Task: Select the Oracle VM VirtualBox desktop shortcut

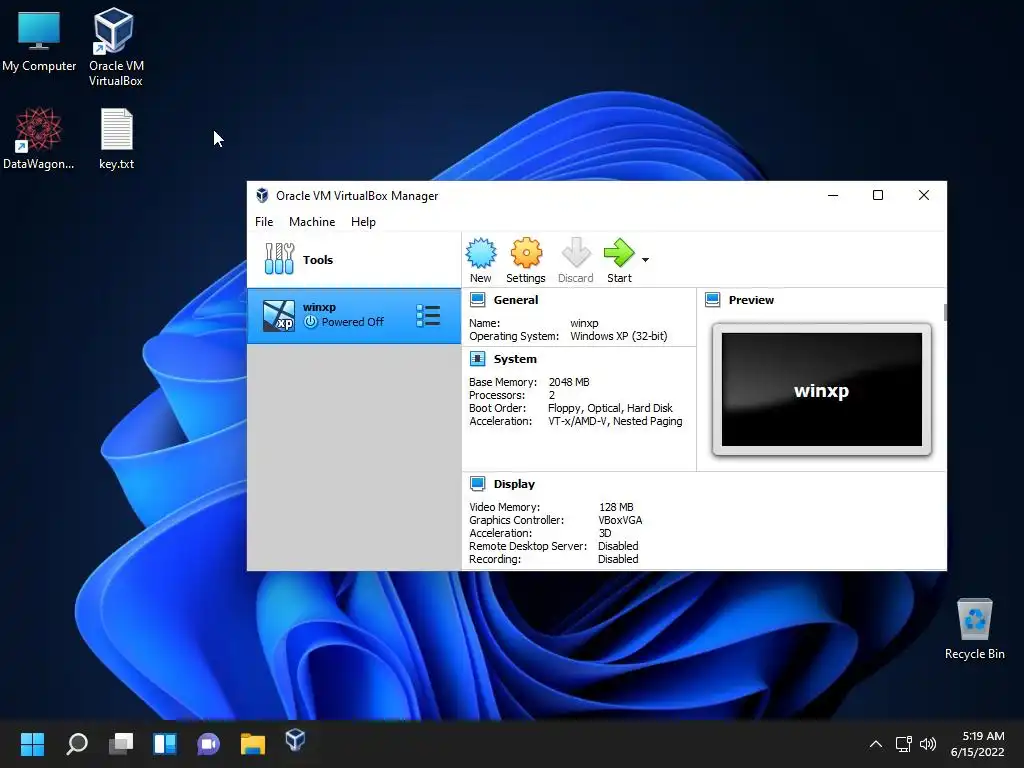Action: [x=116, y=47]
